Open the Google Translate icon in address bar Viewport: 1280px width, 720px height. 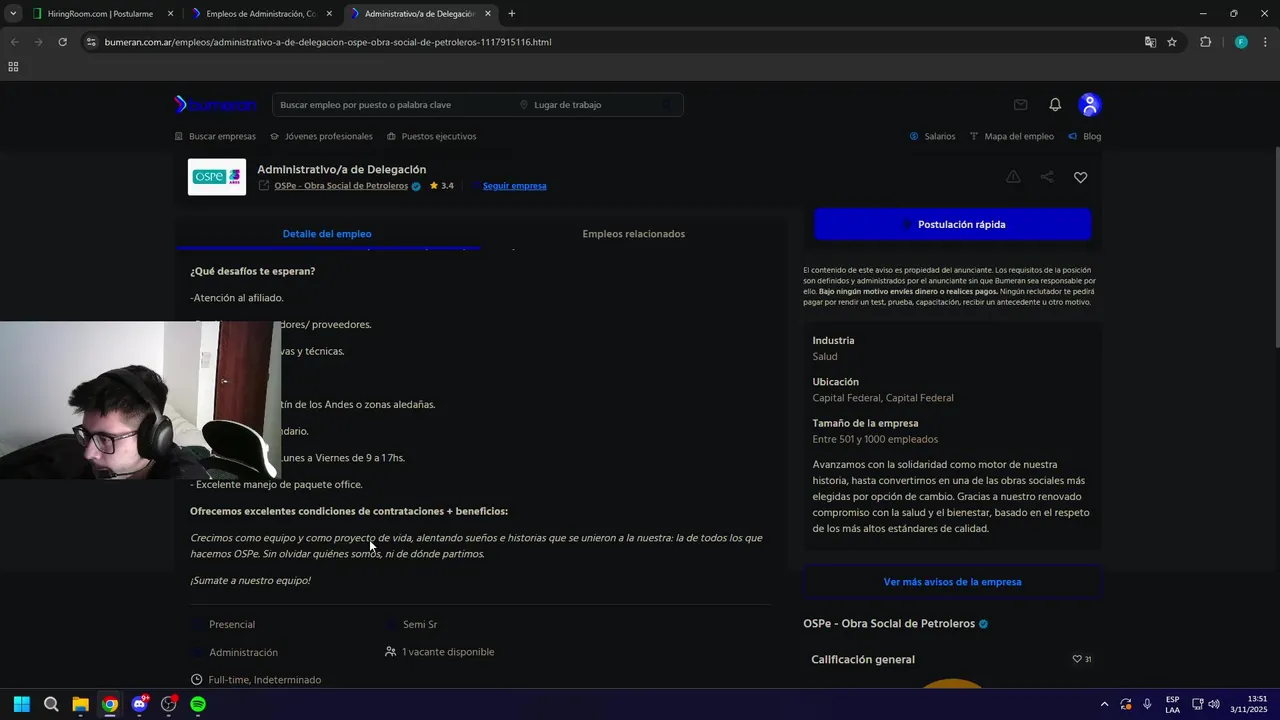pos(1150,42)
